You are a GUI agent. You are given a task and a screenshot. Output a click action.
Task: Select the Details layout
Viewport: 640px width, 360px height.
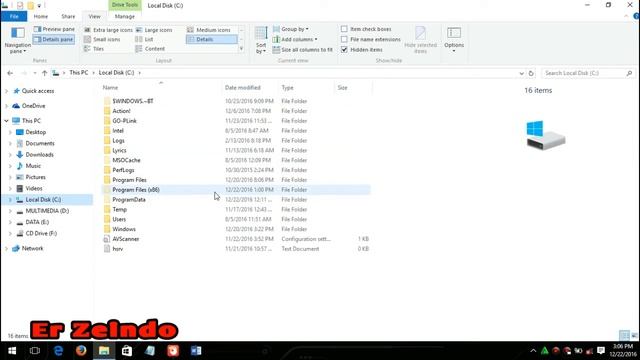[211, 40]
